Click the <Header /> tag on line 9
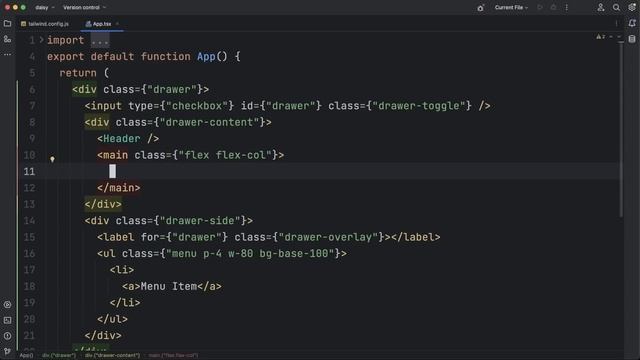This screenshot has height=360, width=640. pos(128,139)
